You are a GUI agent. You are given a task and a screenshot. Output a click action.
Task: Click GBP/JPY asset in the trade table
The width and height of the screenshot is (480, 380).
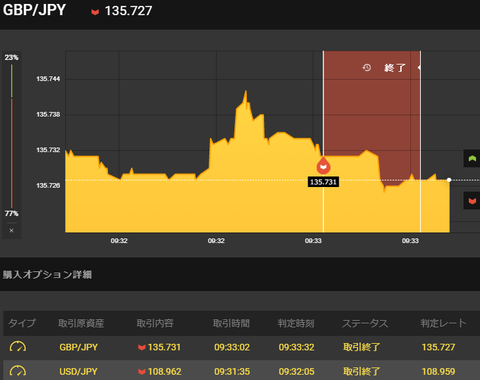pos(79,347)
